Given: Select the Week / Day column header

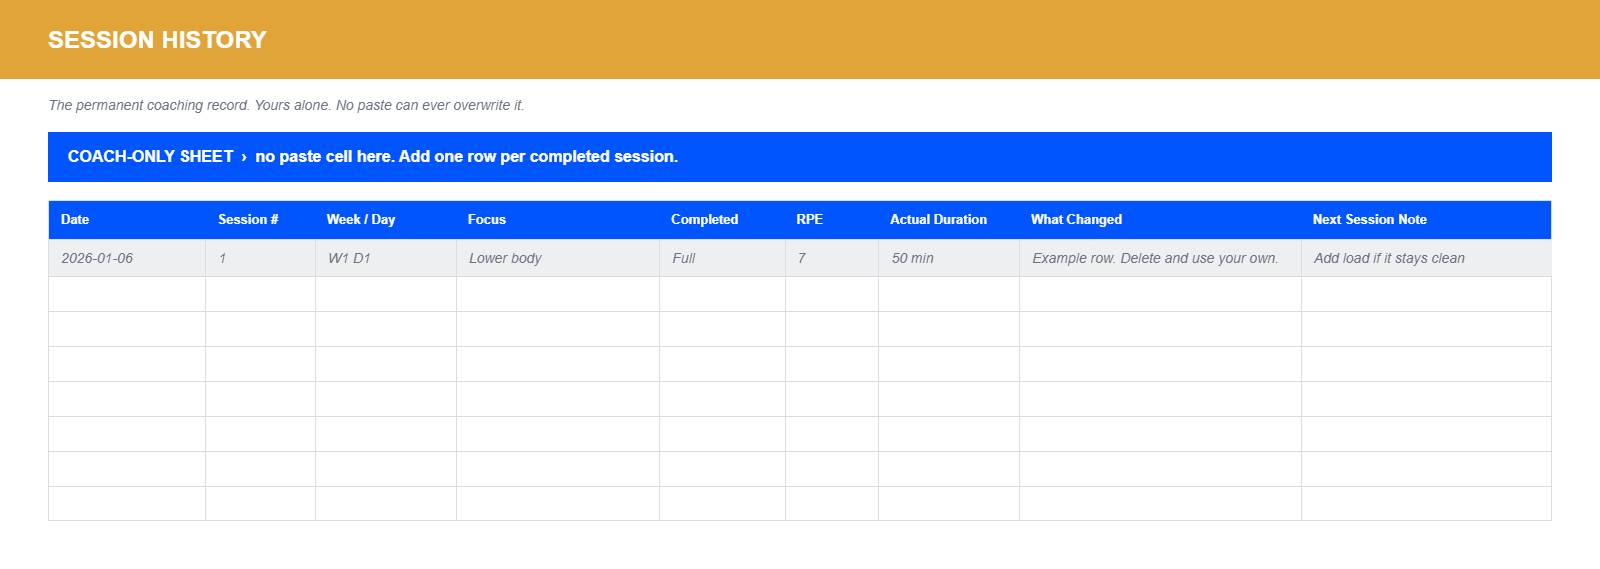Looking at the screenshot, I should pos(386,220).
